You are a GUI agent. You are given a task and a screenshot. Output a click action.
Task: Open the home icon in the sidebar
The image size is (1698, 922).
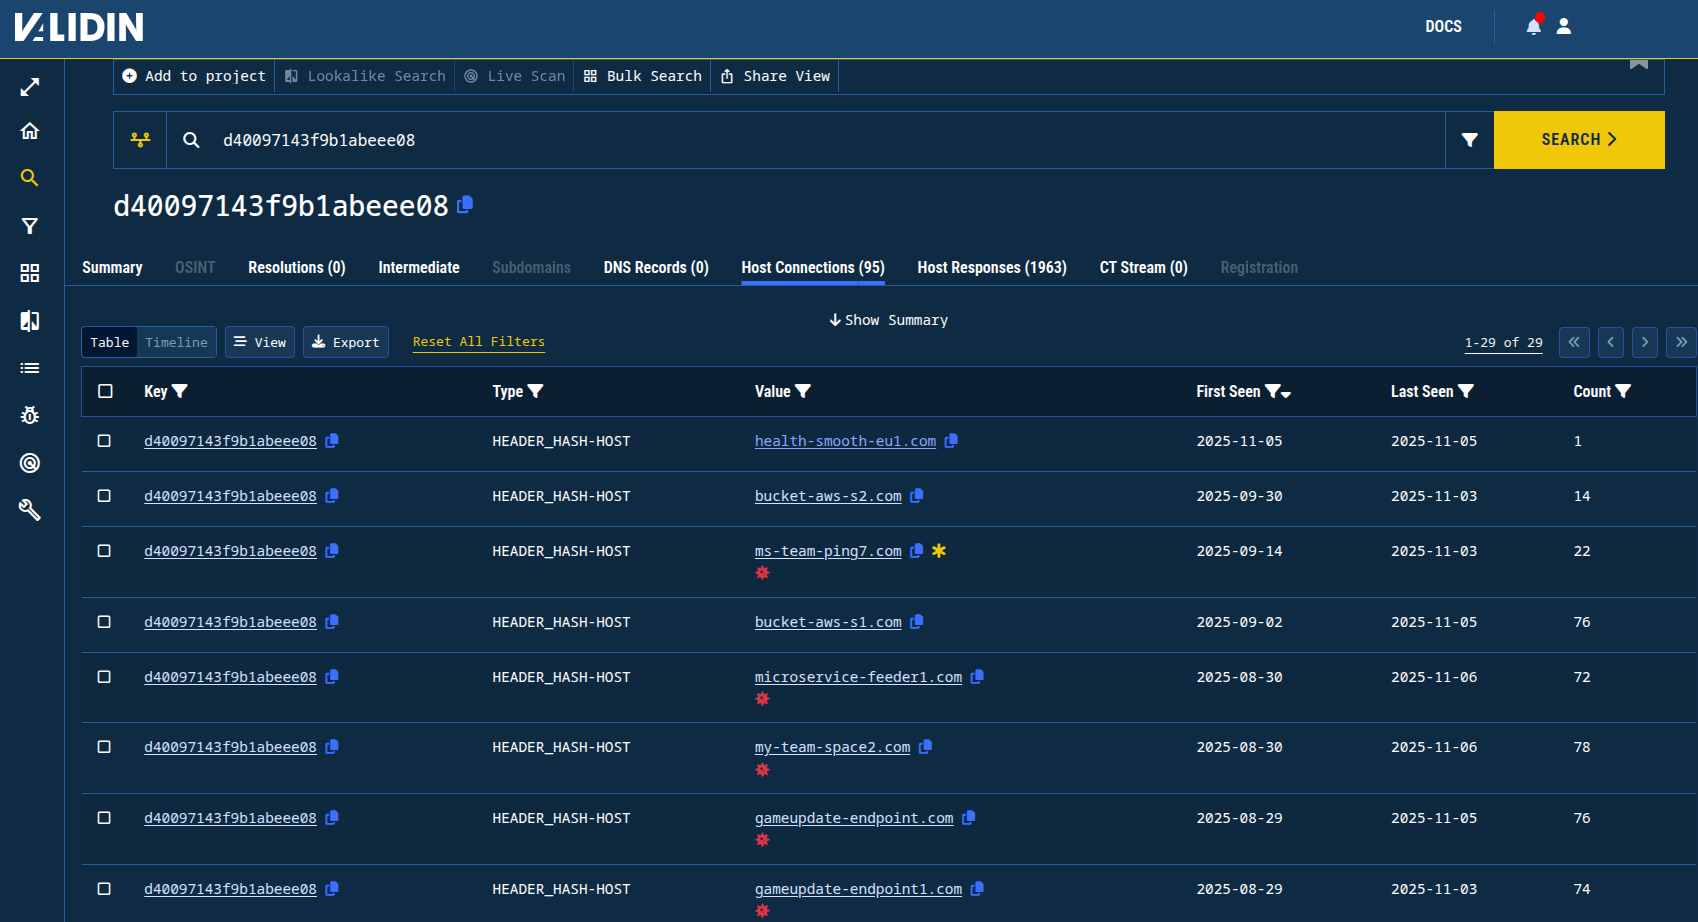[x=29, y=131]
